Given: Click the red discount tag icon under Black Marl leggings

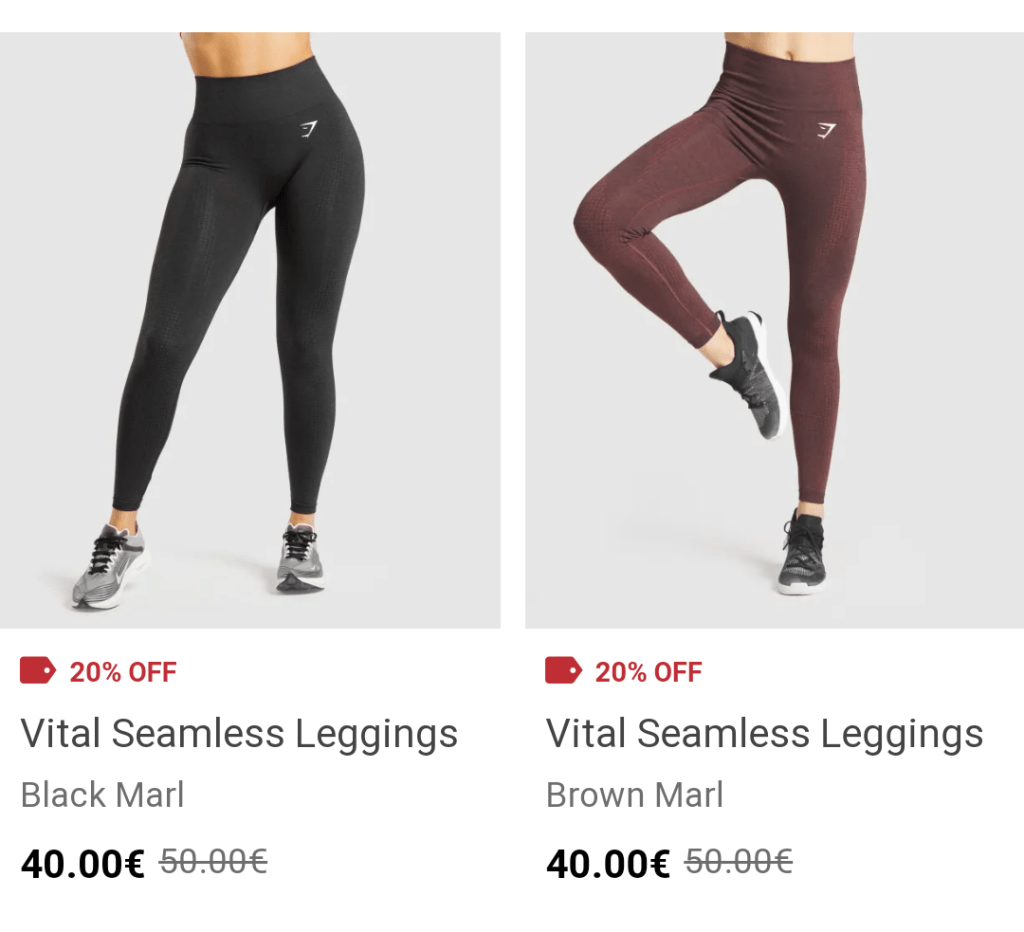Looking at the screenshot, I should 38,671.
